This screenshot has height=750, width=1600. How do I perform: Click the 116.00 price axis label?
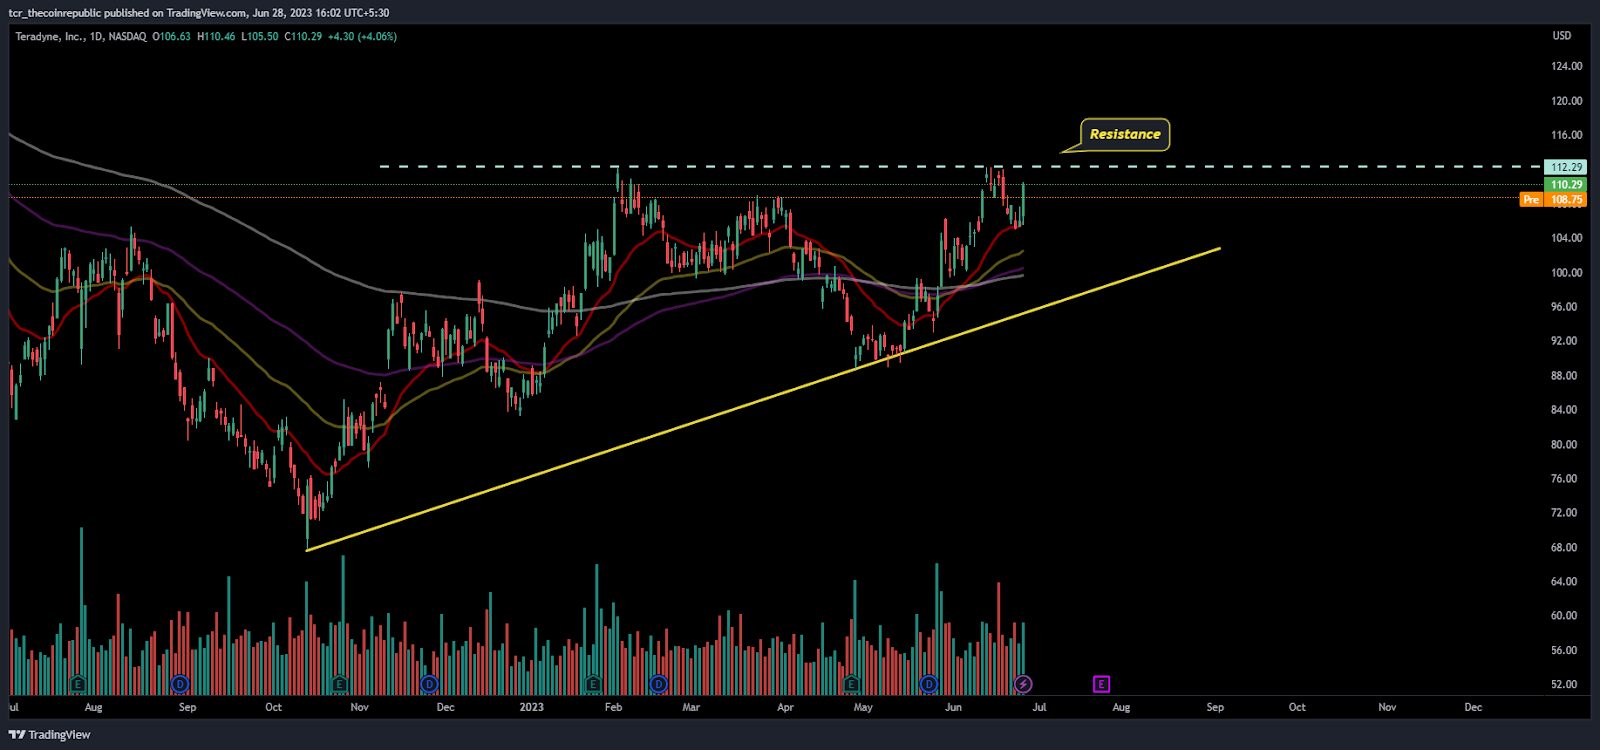[1566, 135]
